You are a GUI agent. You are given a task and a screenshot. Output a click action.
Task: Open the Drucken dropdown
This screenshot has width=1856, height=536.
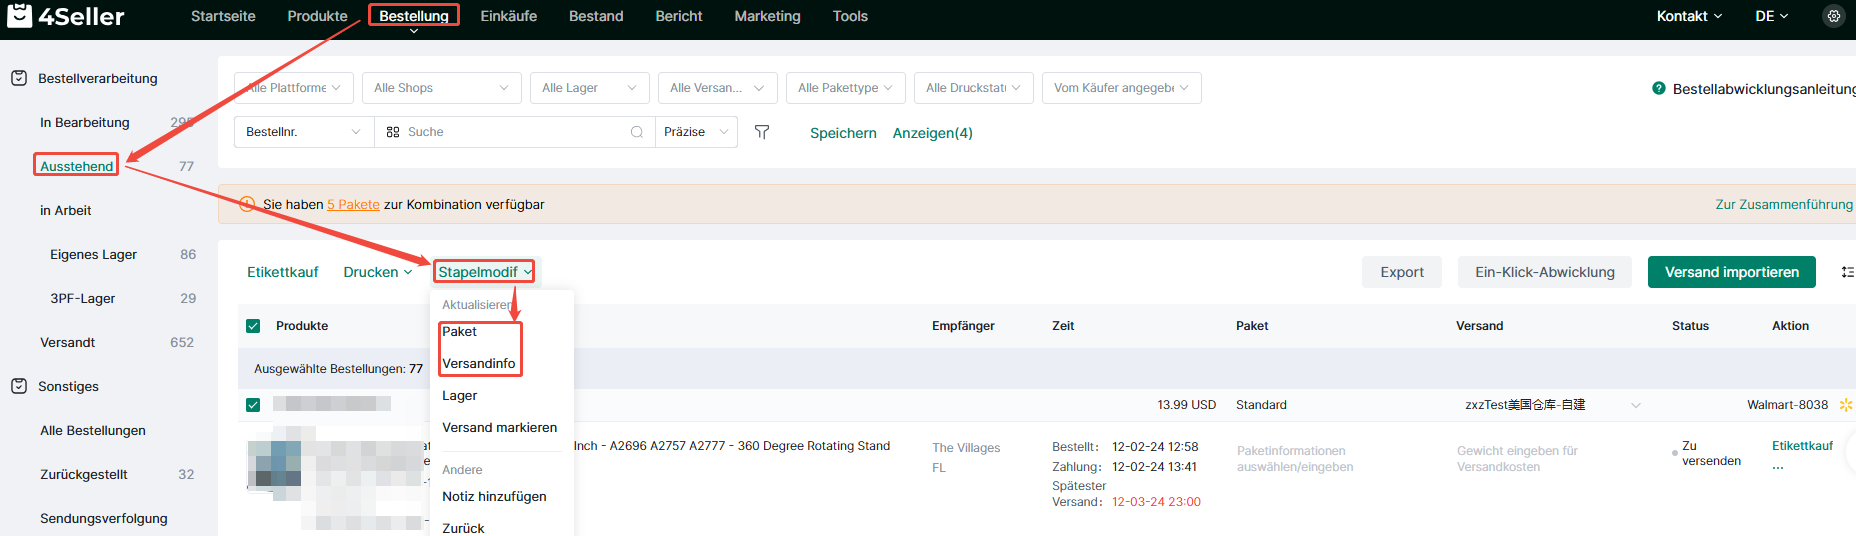377,272
